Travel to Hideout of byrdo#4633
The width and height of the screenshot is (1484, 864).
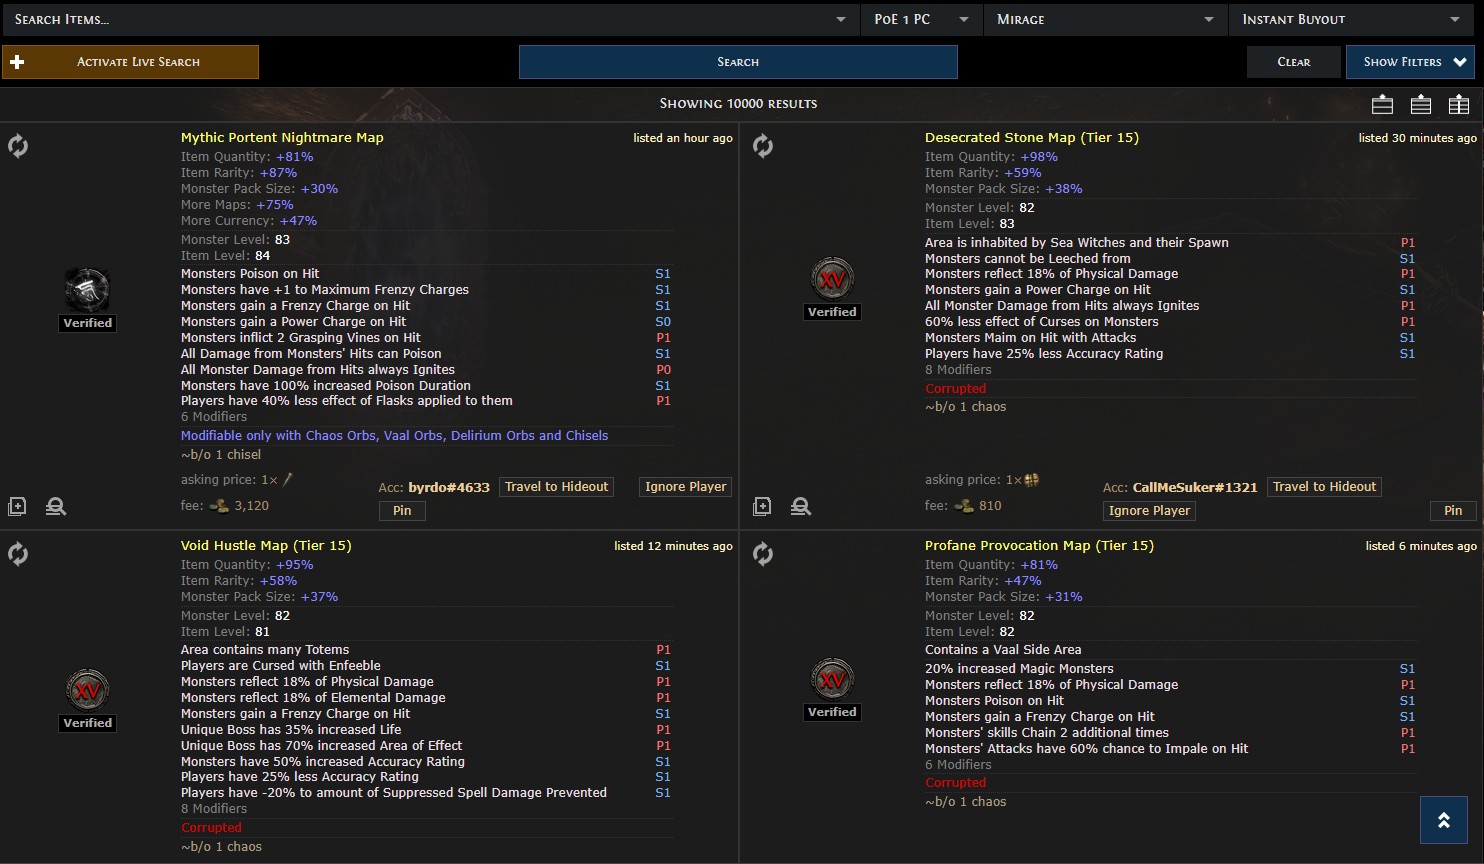556,487
